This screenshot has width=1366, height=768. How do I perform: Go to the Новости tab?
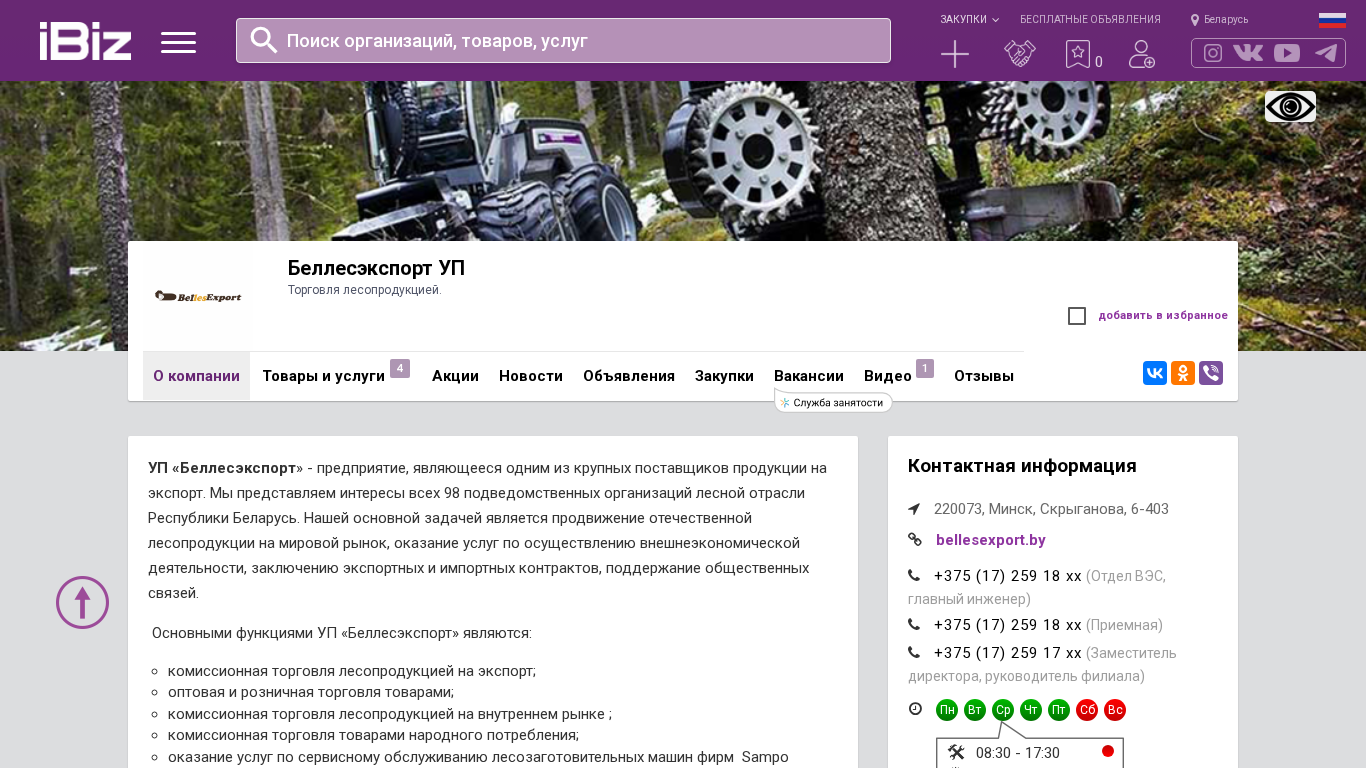(x=531, y=376)
